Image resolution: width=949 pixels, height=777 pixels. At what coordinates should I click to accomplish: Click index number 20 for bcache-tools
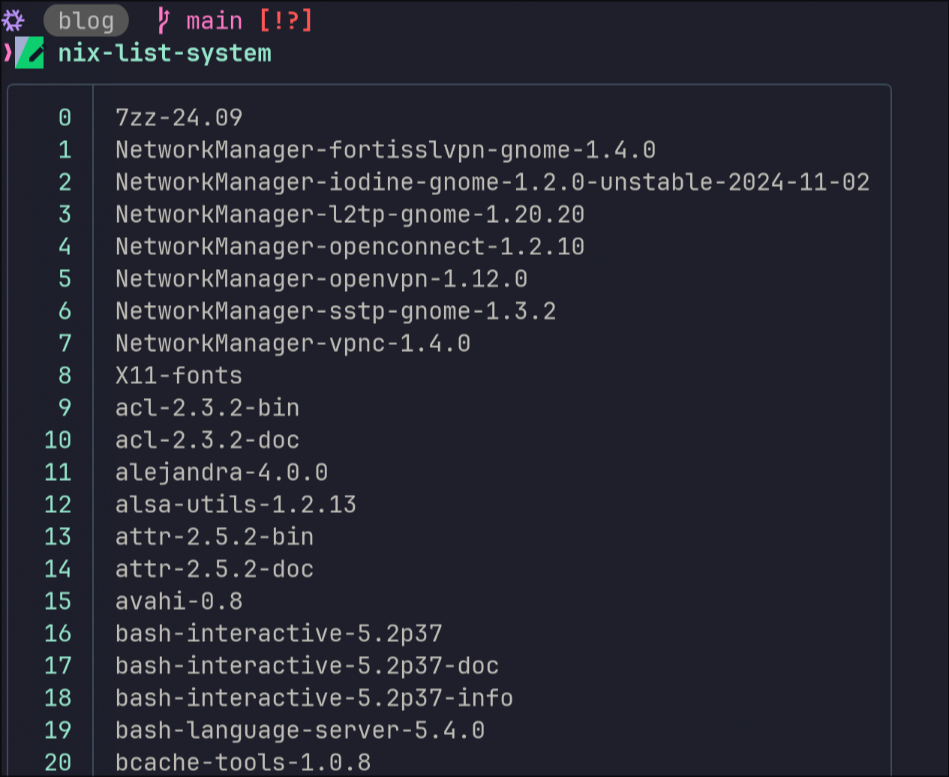pos(58,762)
